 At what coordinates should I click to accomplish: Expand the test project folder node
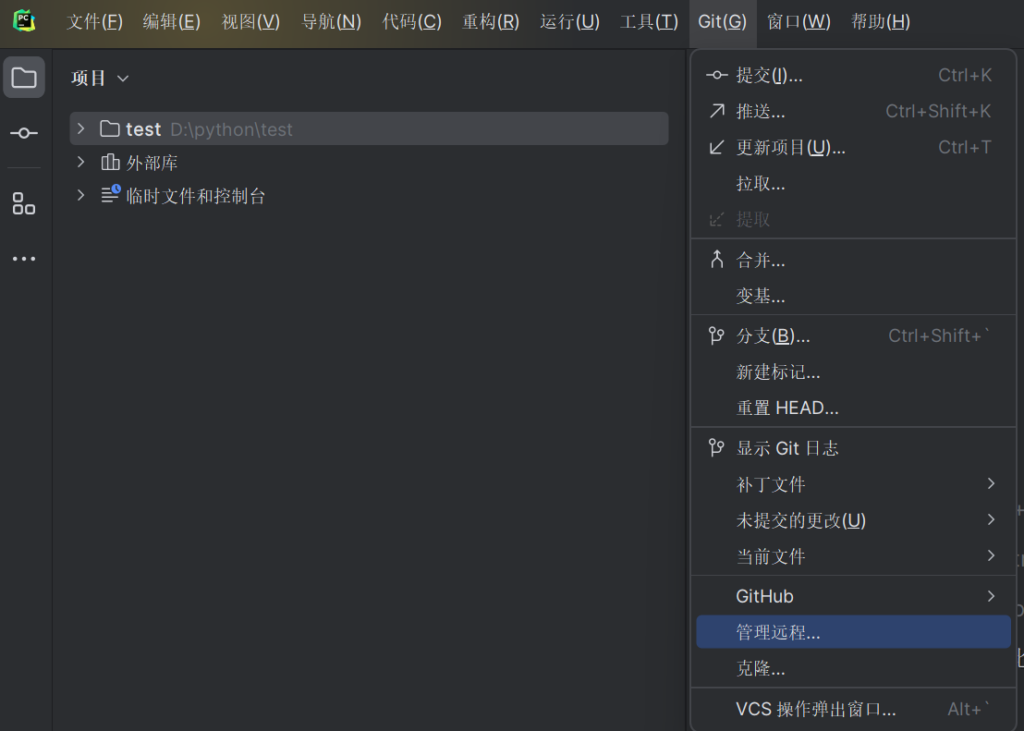81,129
